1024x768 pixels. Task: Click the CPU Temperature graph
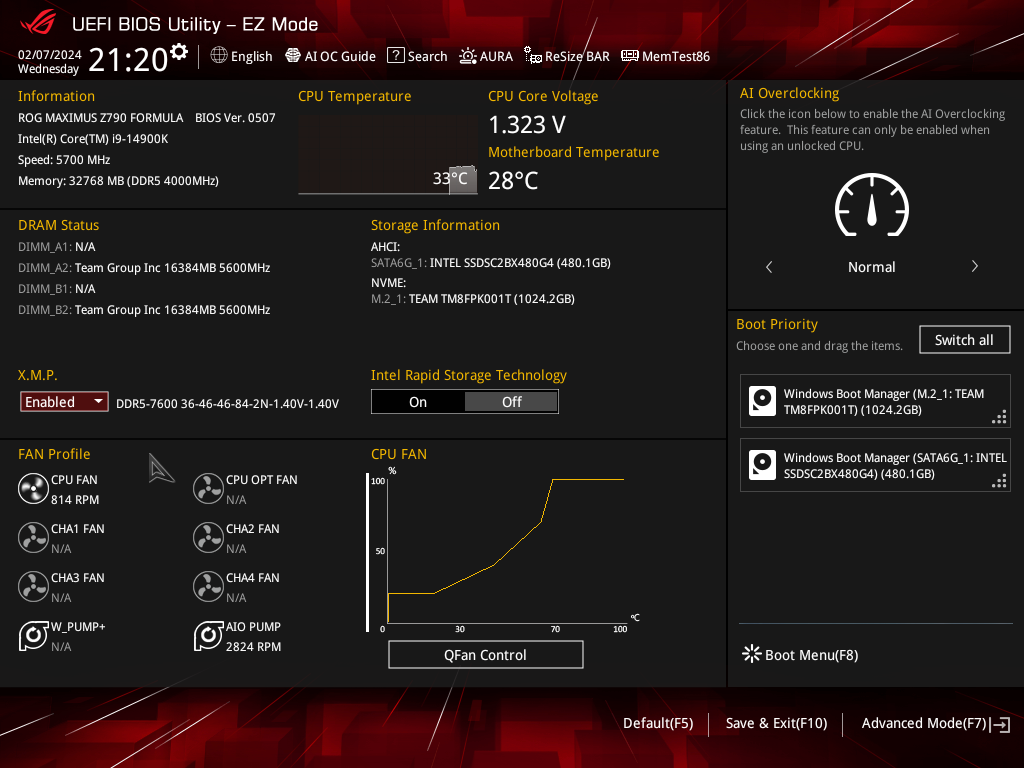388,155
